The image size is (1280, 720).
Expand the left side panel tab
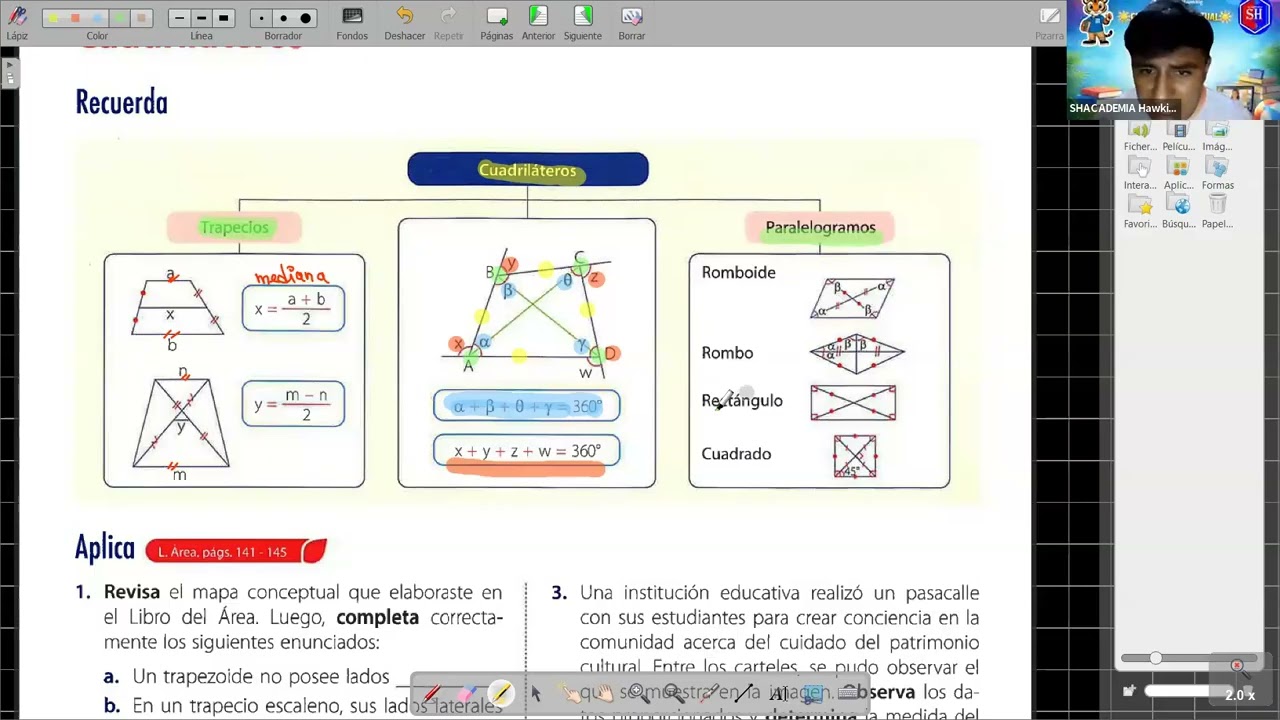point(10,71)
